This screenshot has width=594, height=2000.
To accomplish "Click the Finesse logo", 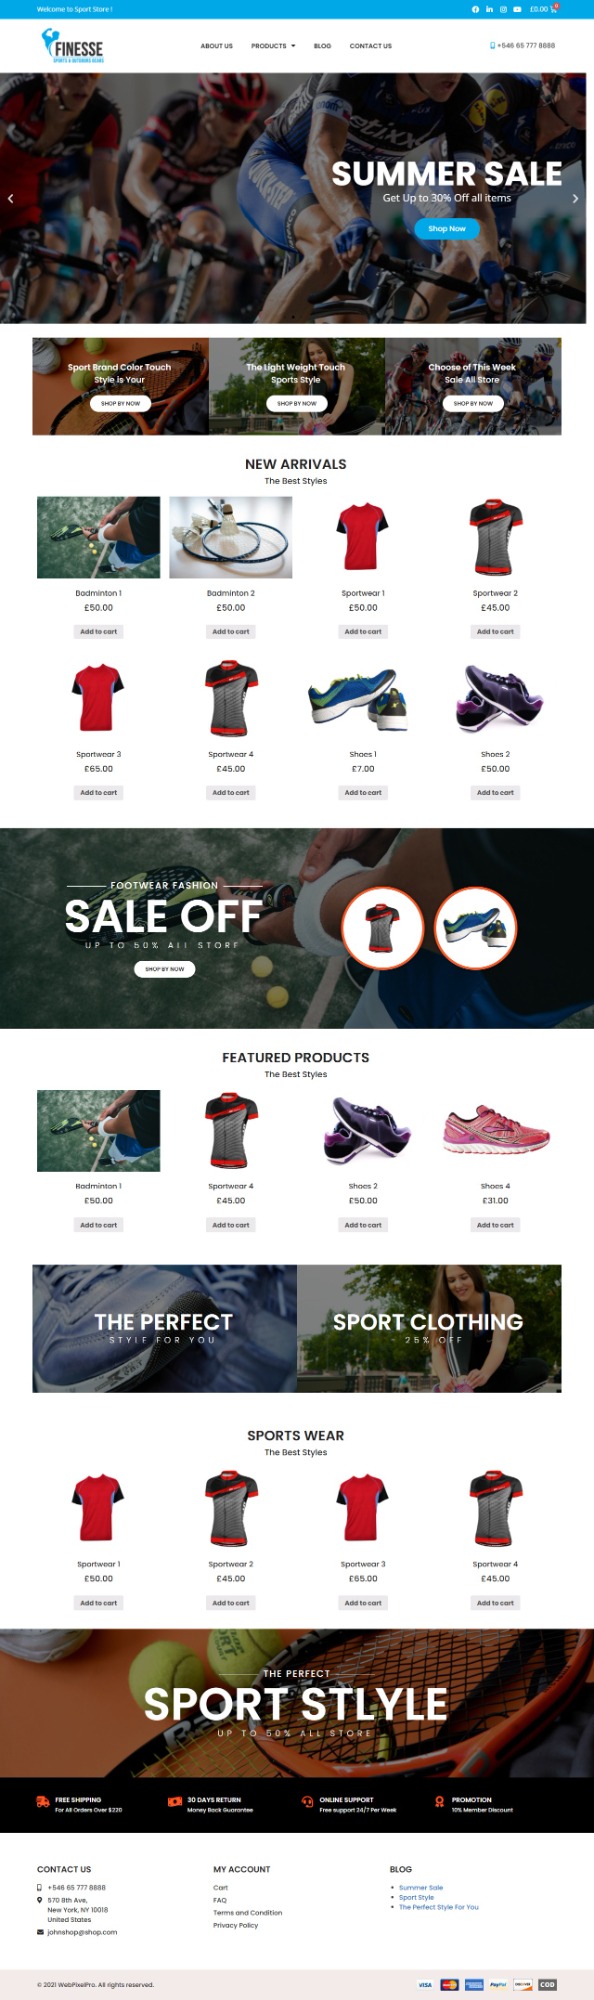I will pos(73,46).
